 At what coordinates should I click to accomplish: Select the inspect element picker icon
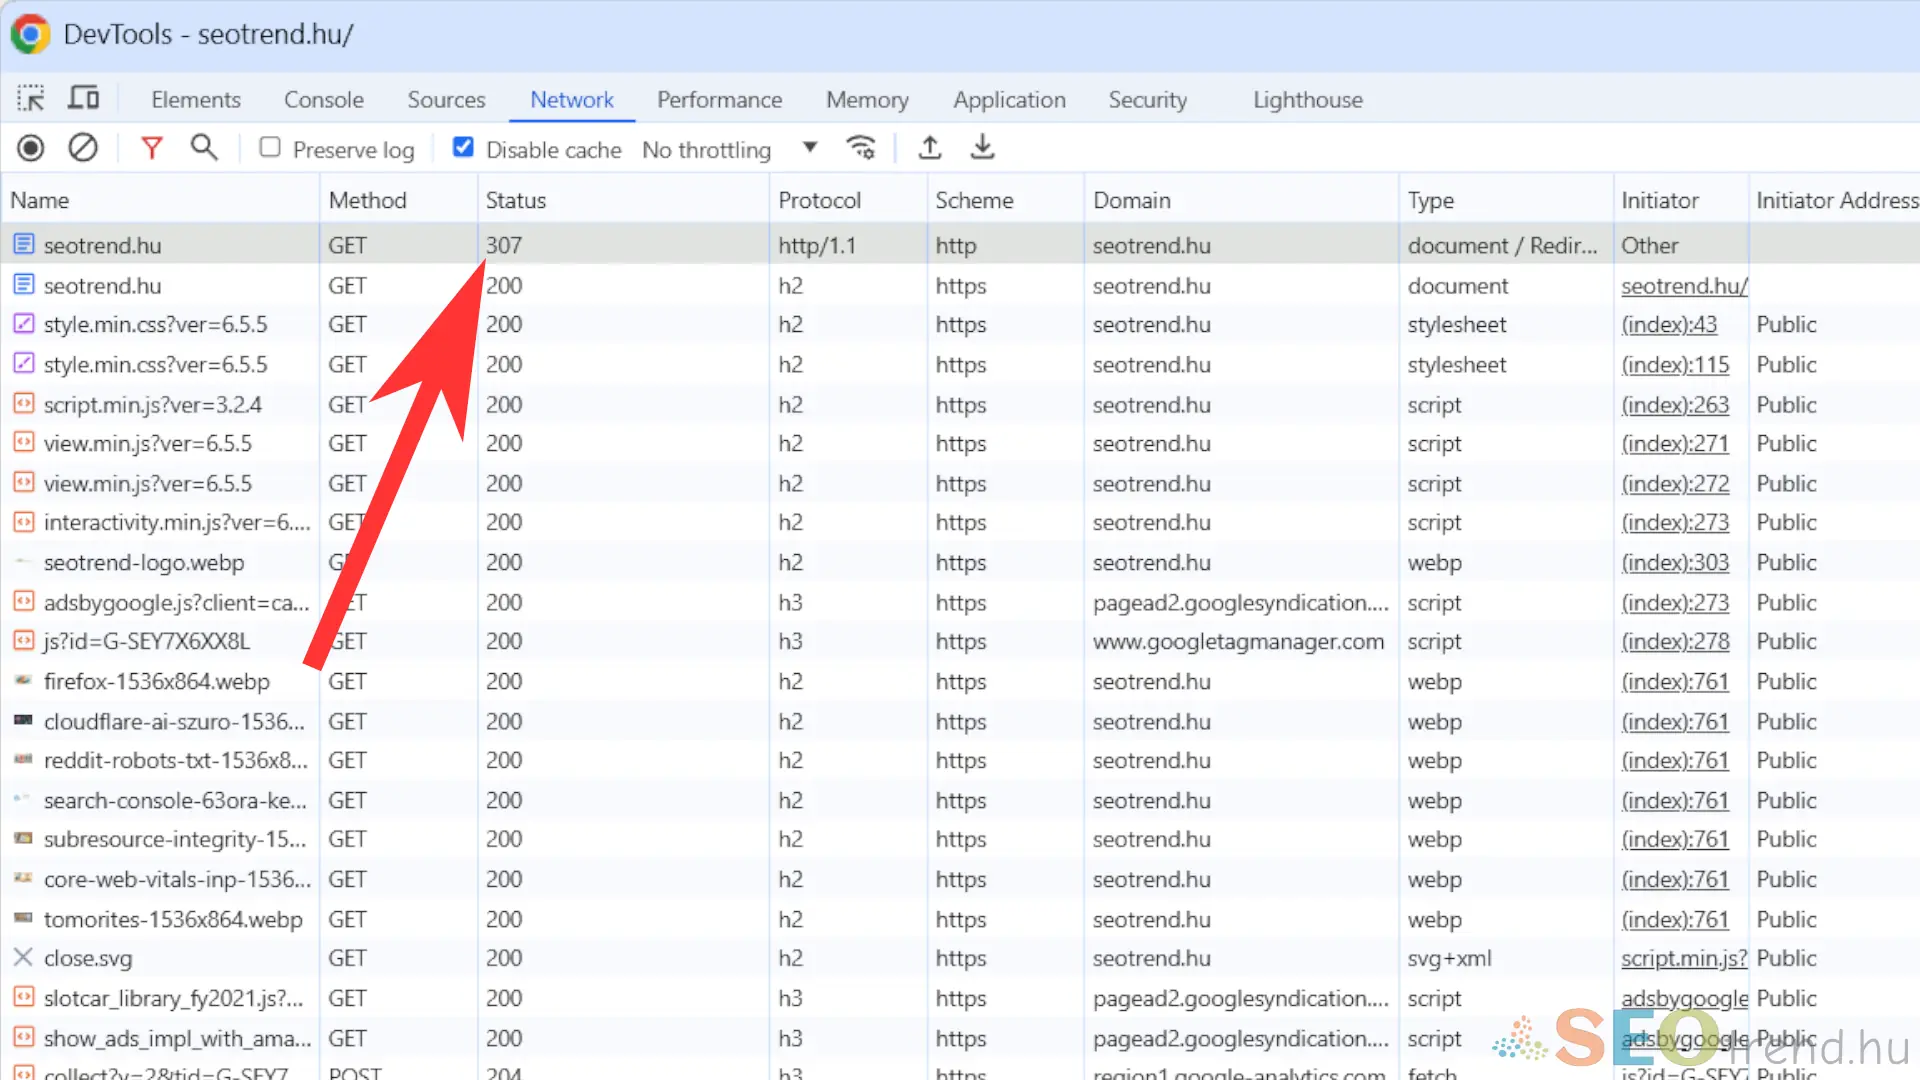tap(31, 98)
